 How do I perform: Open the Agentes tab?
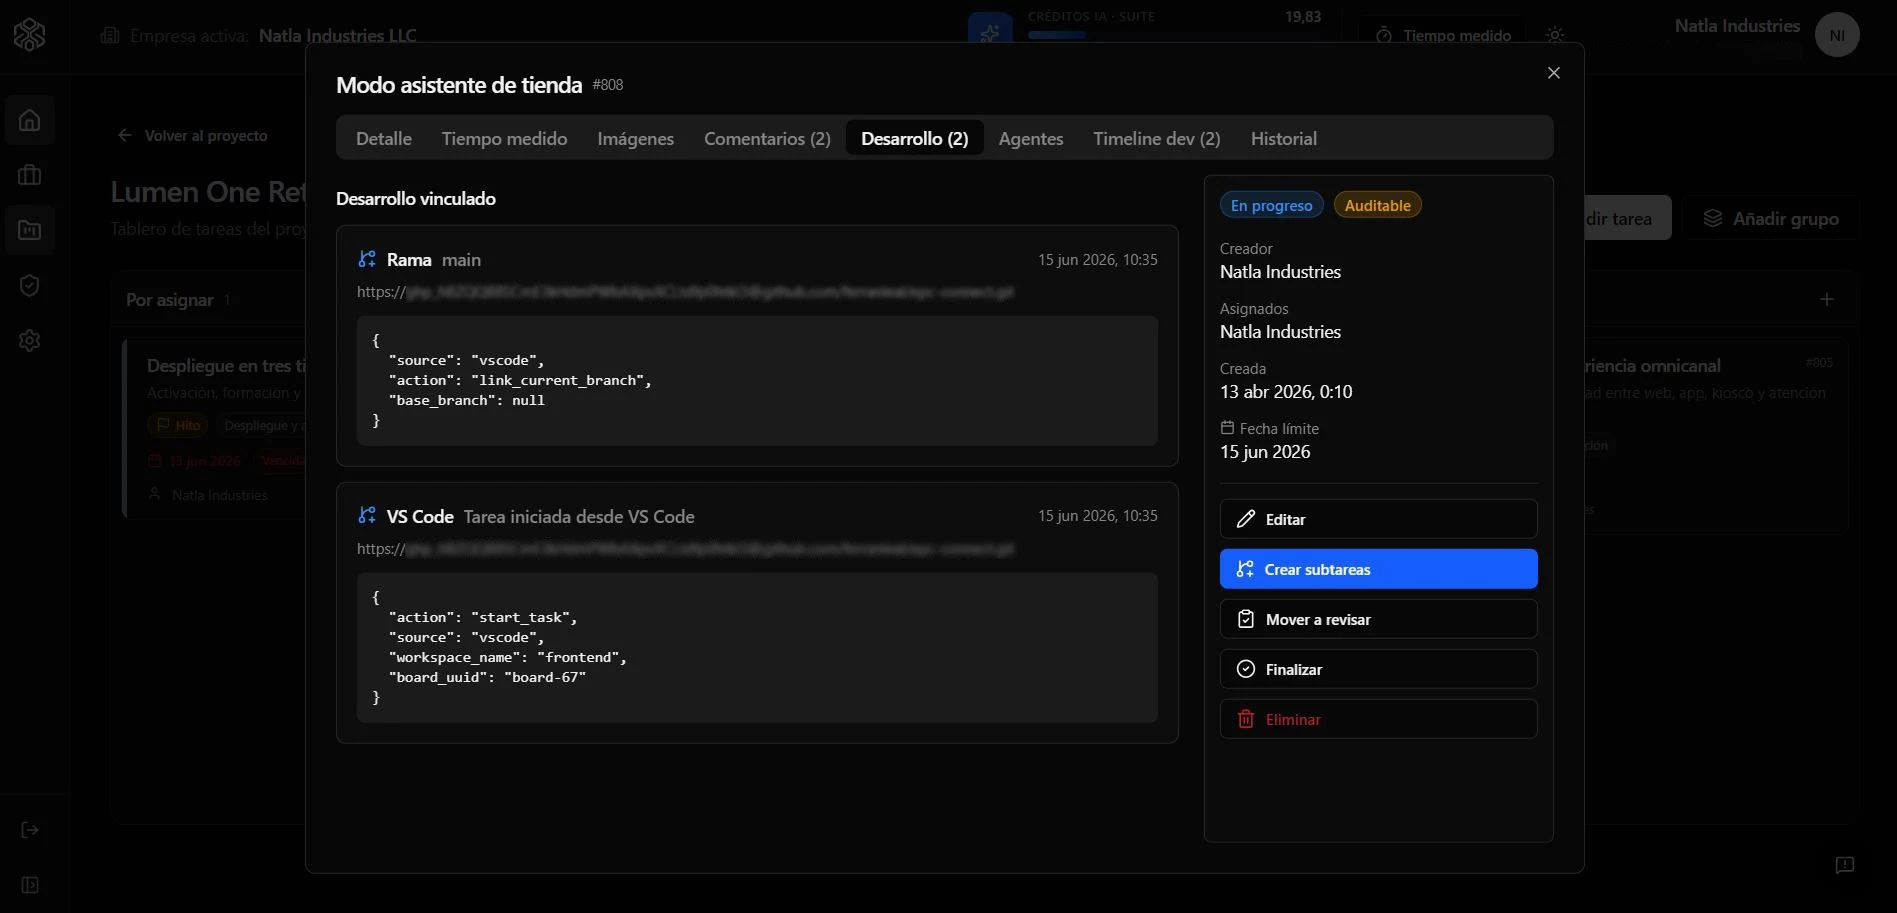(x=1030, y=138)
